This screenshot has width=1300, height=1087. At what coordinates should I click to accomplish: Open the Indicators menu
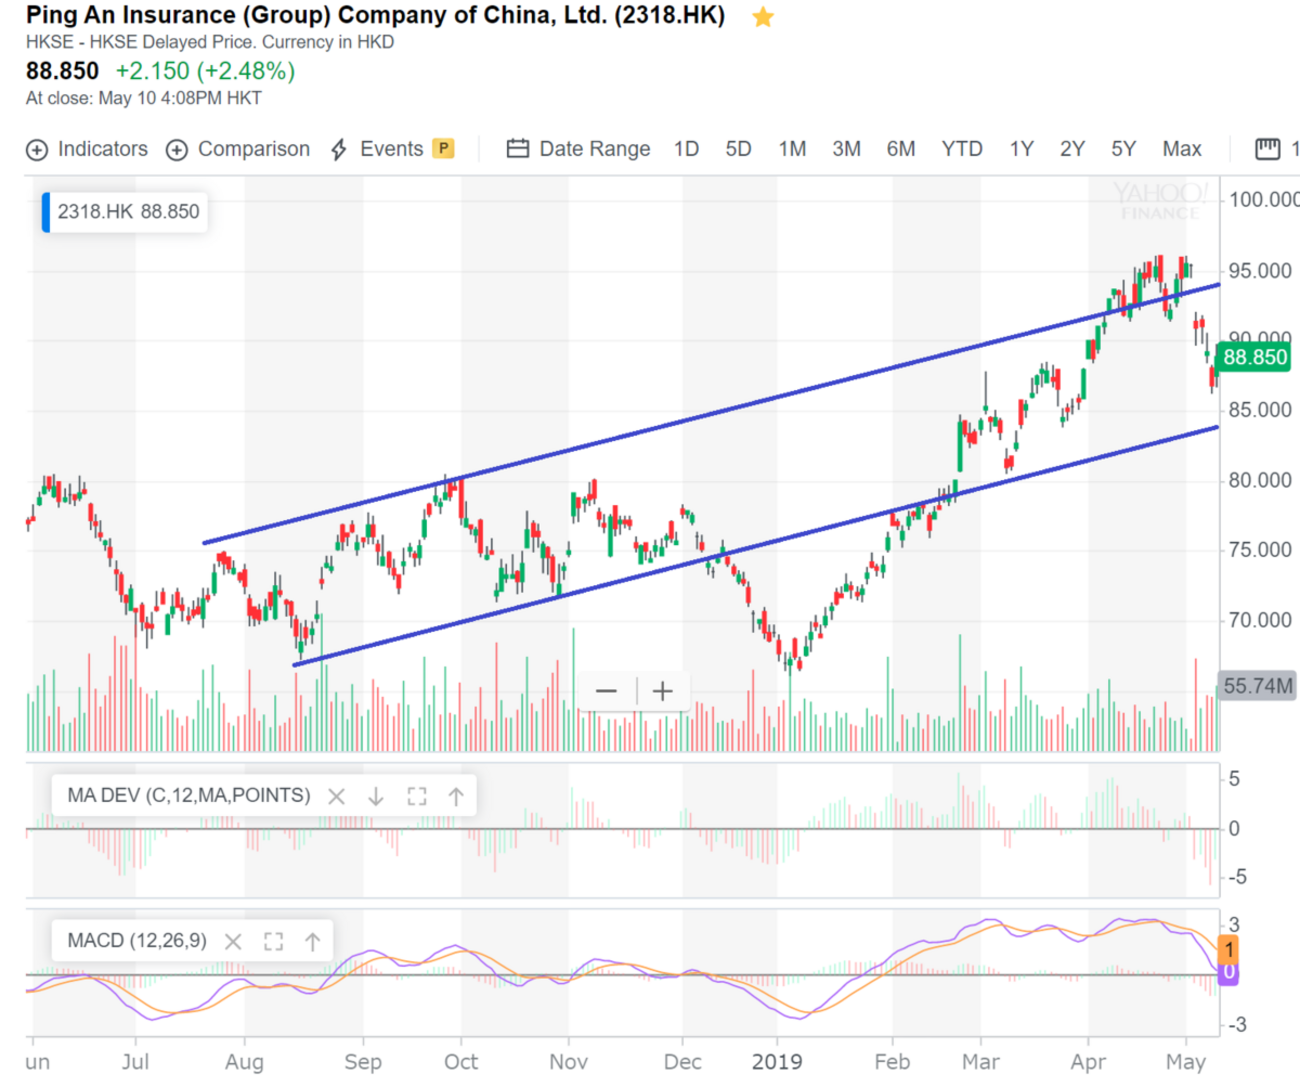[87, 149]
